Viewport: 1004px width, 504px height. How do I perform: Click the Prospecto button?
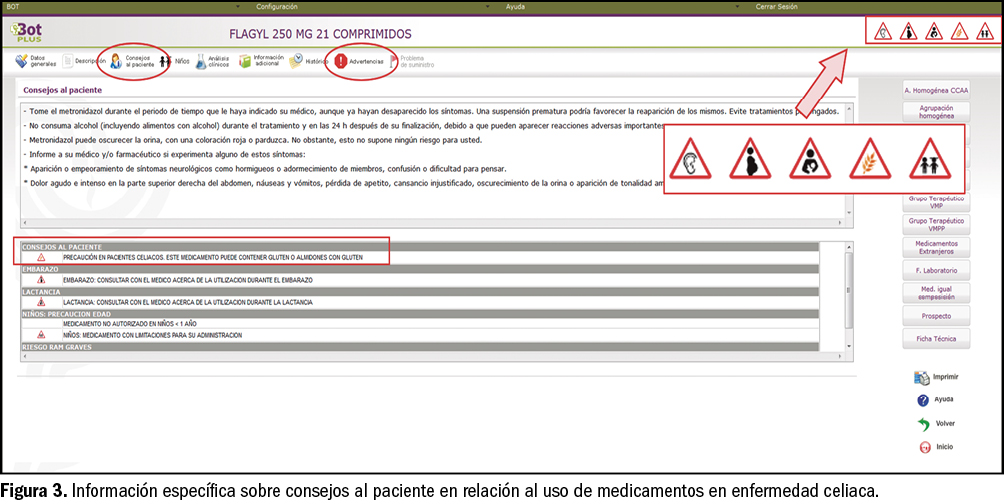click(x=935, y=316)
